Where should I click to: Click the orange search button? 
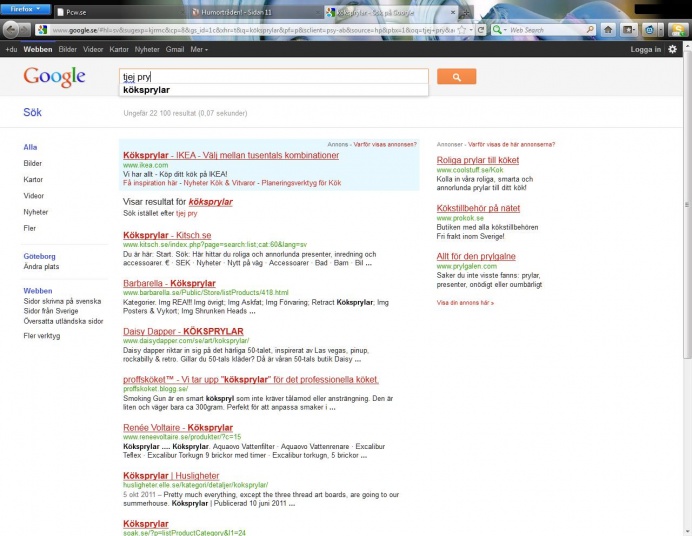point(456,76)
